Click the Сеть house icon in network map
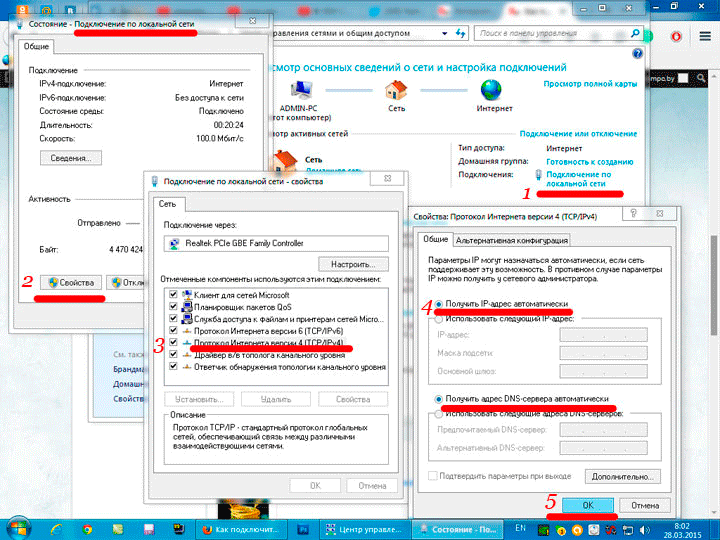The image size is (720, 540). [x=396, y=90]
